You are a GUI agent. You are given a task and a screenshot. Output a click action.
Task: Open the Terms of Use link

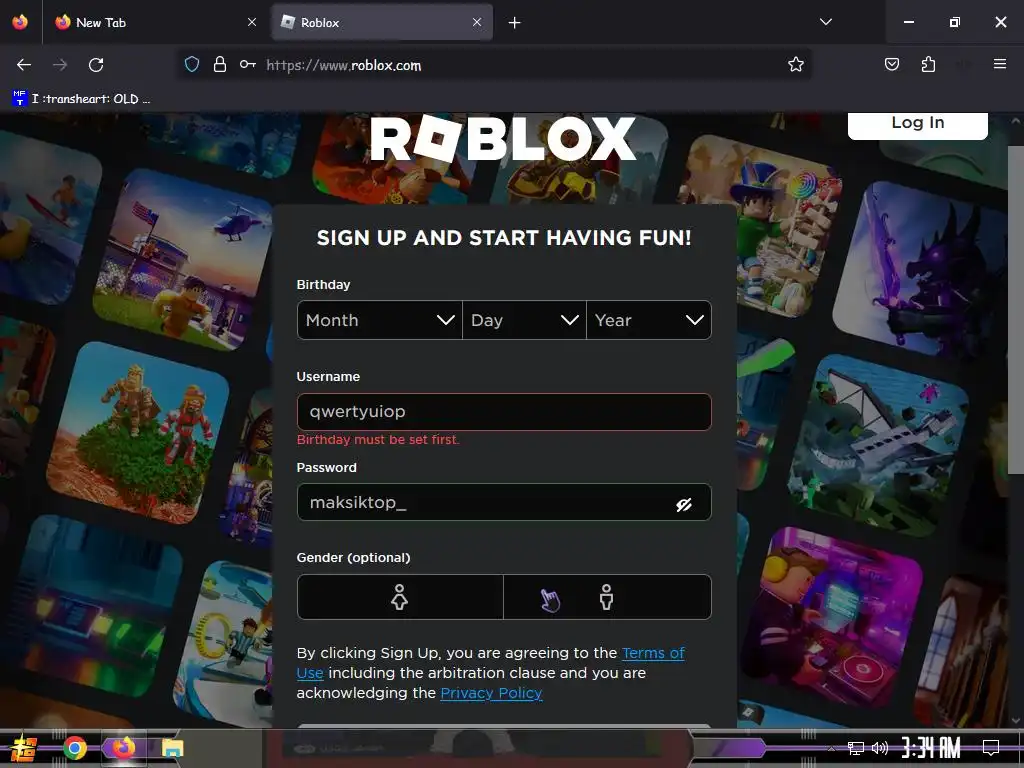point(490,663)
